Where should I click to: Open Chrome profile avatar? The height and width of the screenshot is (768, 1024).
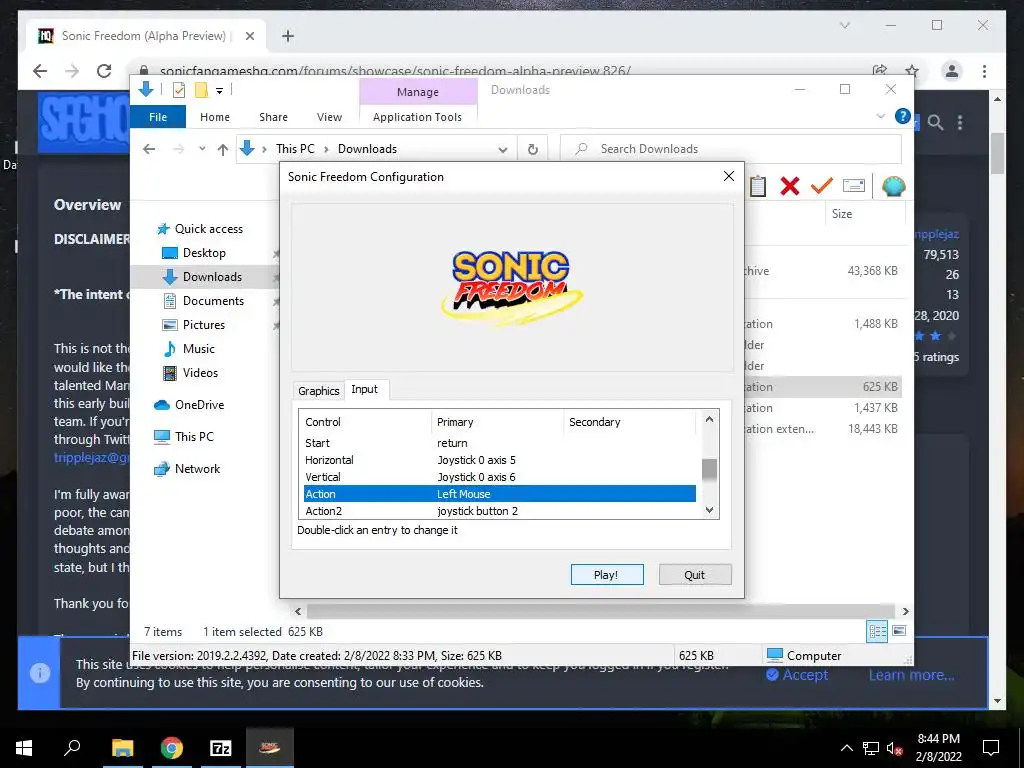(x=952, y=71)
